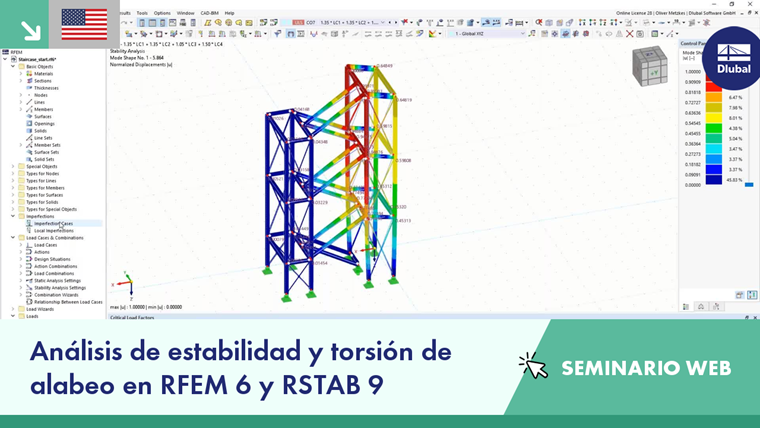Collapse the Load Cases & Combinations folder
Screen dimensions: 760x428
coord(13,238)
